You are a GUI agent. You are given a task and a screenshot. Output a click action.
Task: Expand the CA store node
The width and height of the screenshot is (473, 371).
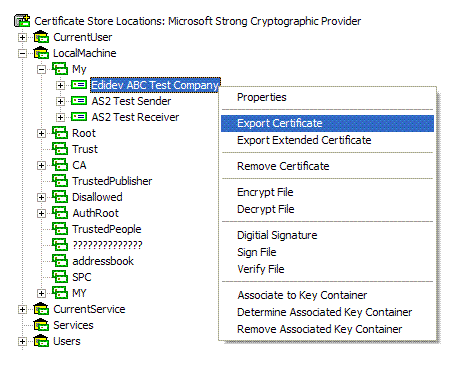click(41, 165)
